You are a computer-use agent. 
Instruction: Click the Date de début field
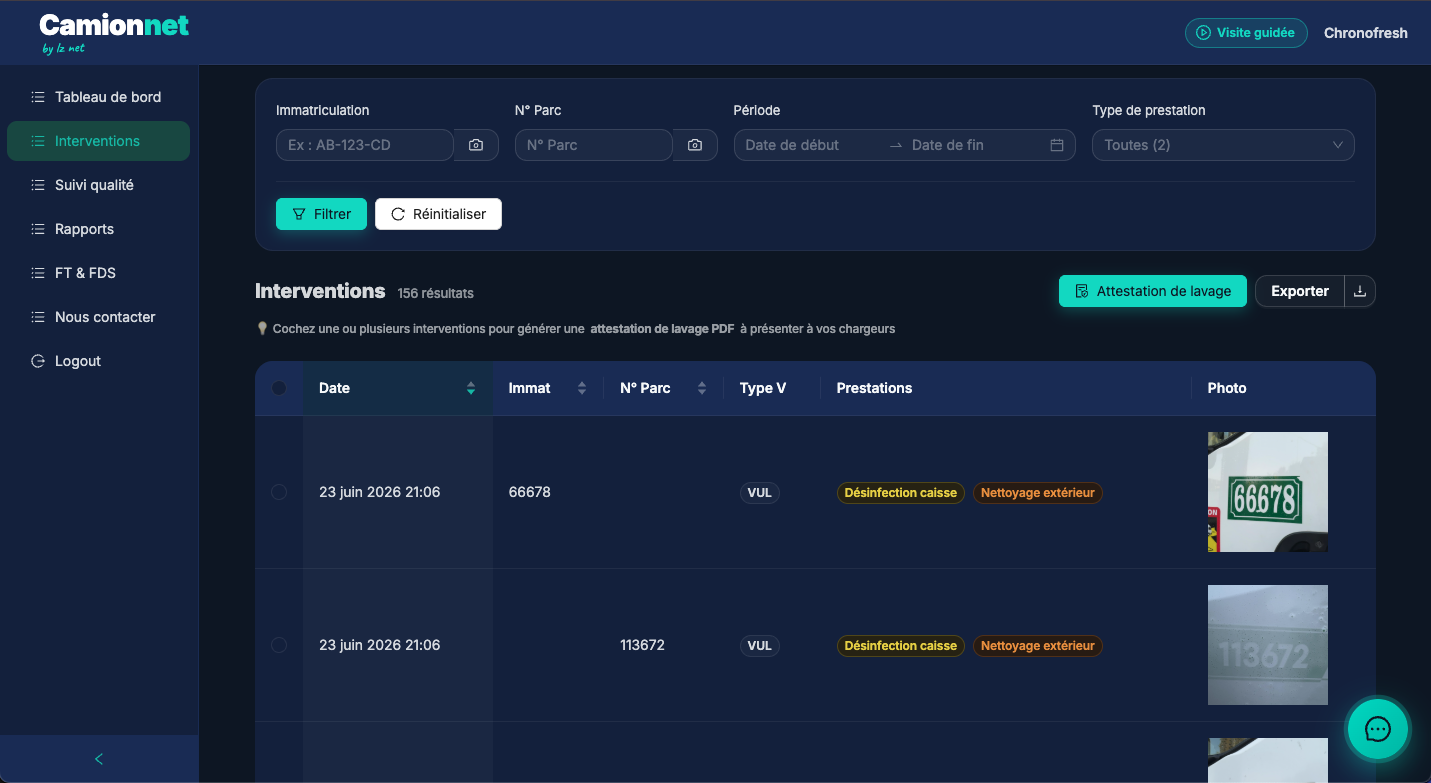(810, 145)
